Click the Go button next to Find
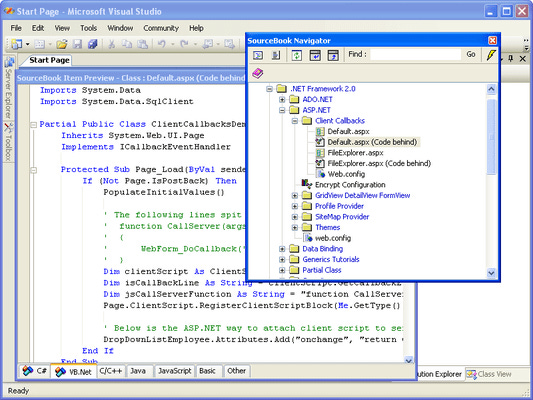The width and height of the screenshot is (533, 400). [x=471, y=54]
